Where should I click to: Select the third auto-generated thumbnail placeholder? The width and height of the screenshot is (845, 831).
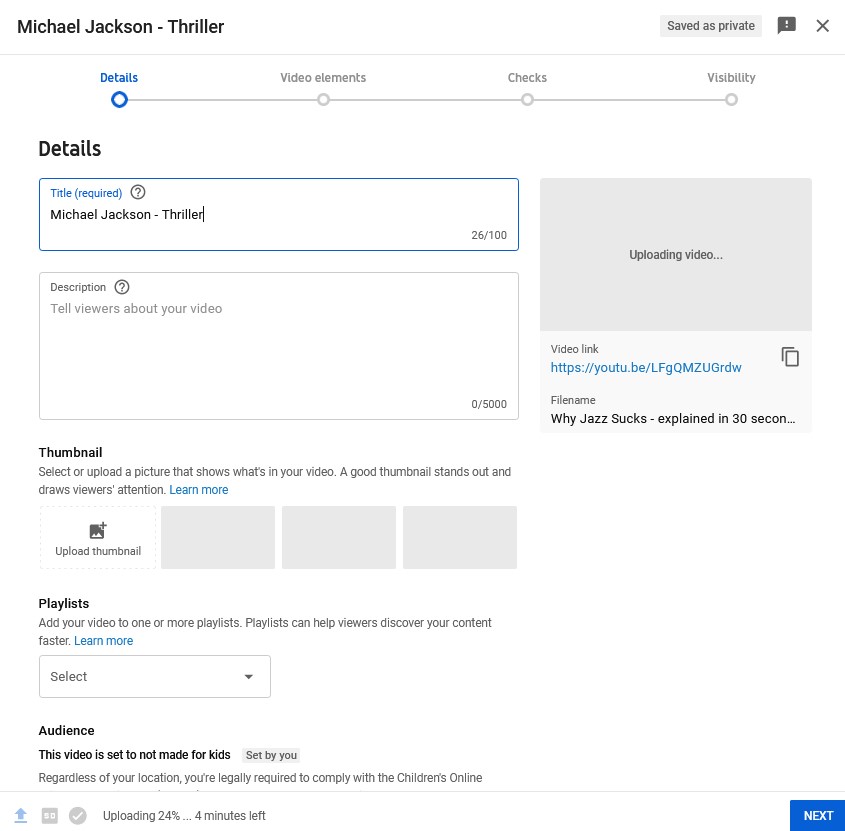pos(460,537)
